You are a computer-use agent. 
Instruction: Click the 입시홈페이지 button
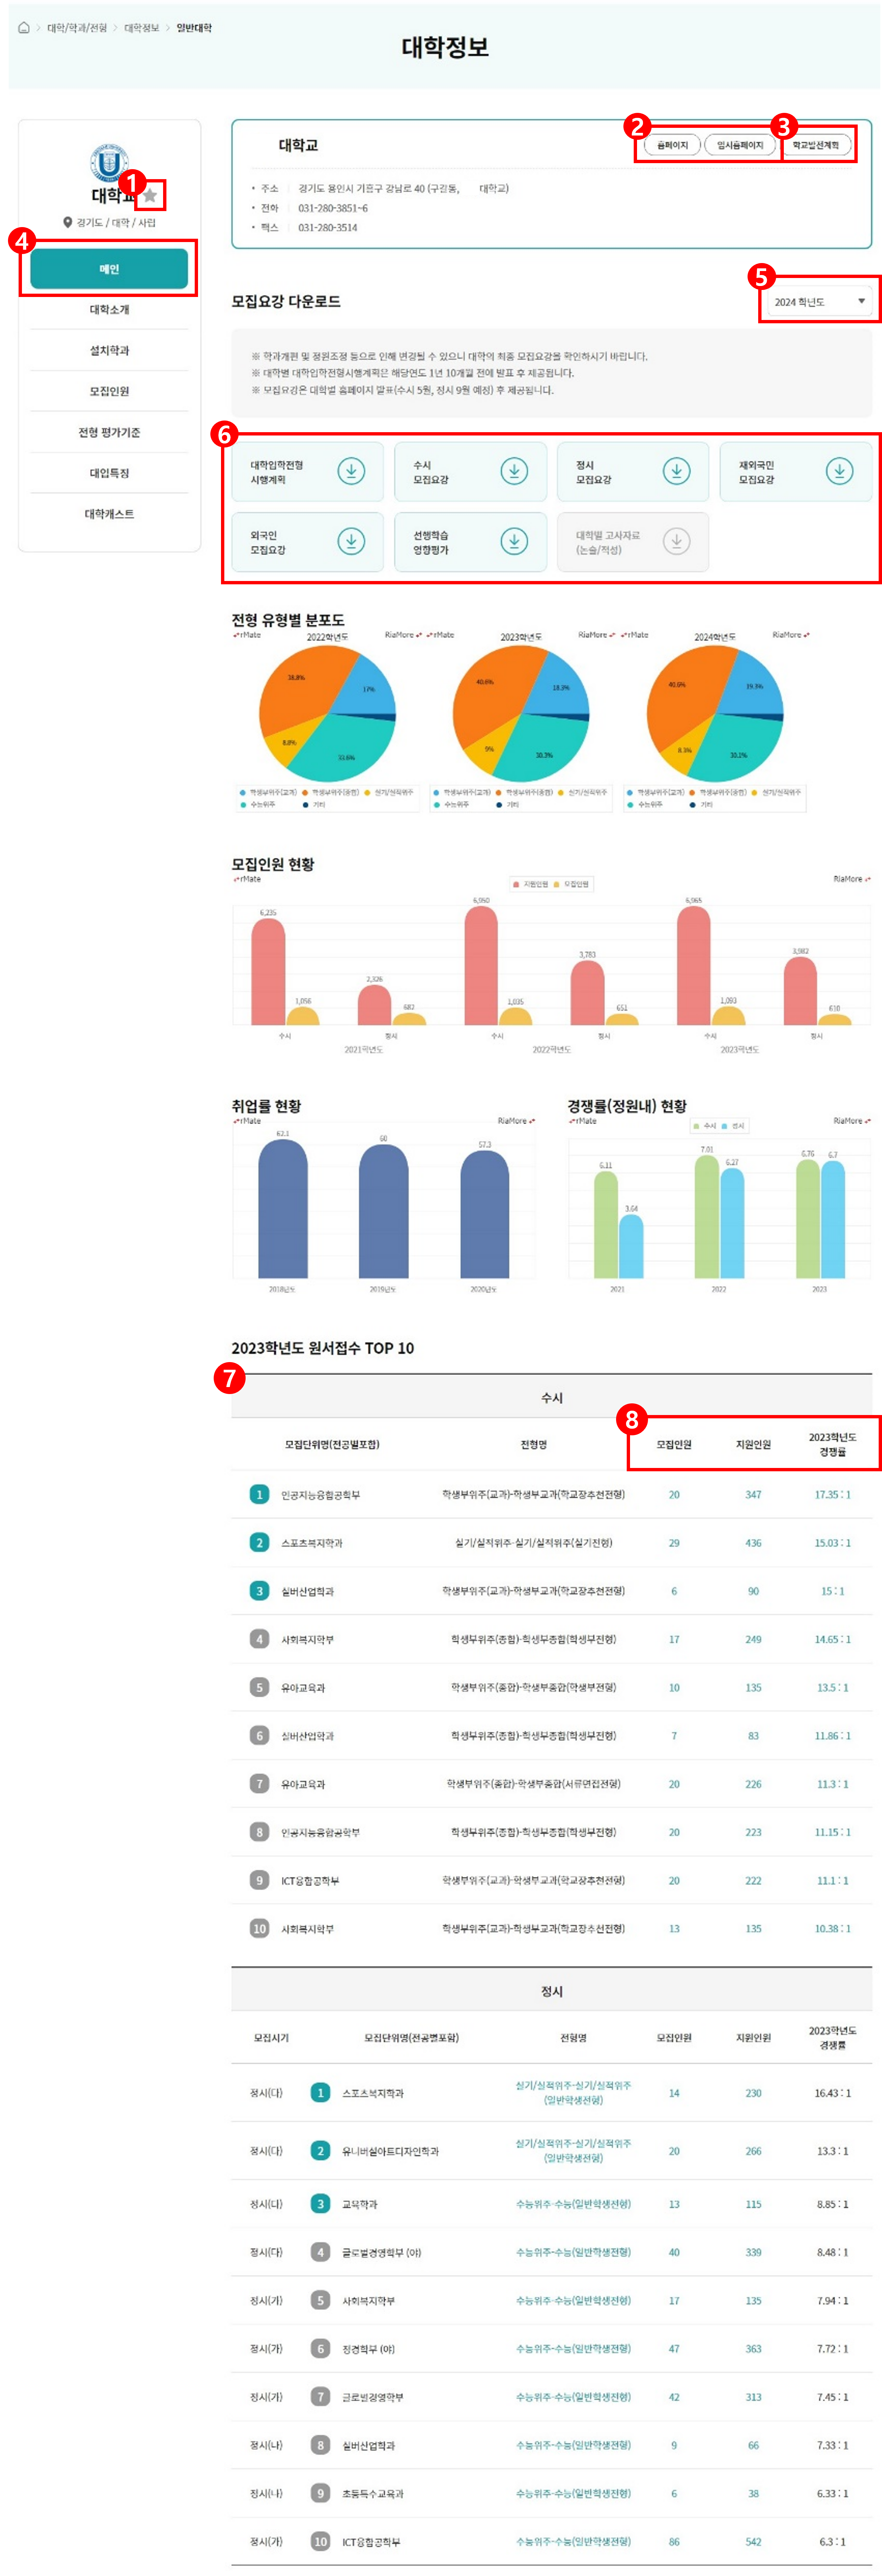740,145
